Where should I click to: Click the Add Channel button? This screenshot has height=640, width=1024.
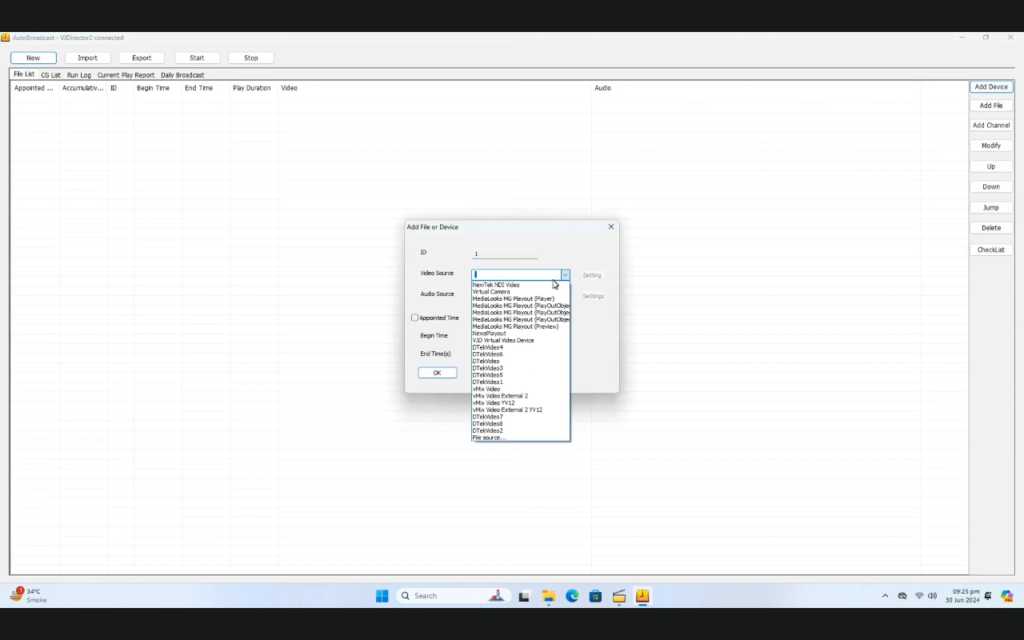(x=991, y=126)
